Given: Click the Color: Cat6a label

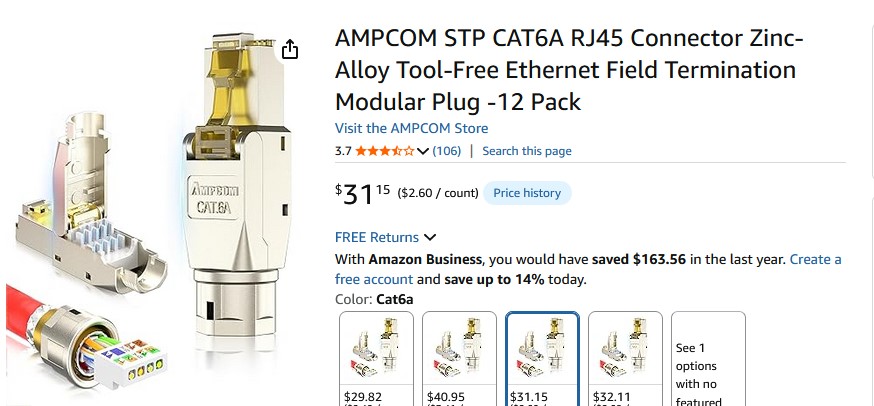Looking at the screenshot, I should point(374,299).
